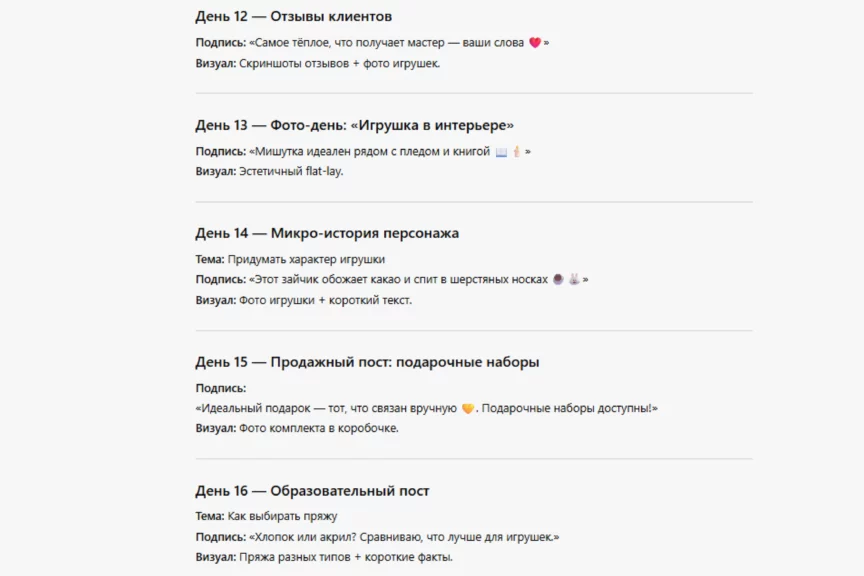Click the candle emoji in Day 13 caption
This screenshot has height=576, width=864.
516,152
